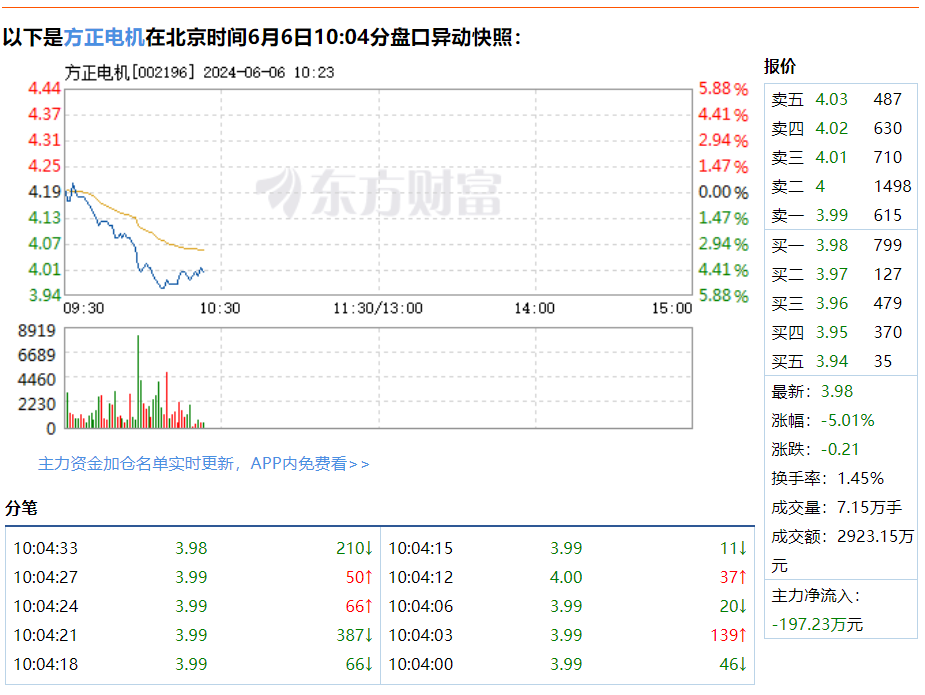Screen dimensions: 925x695
Task: Select the 买三 3.96 quote row
Action: [x=840, y=303]
